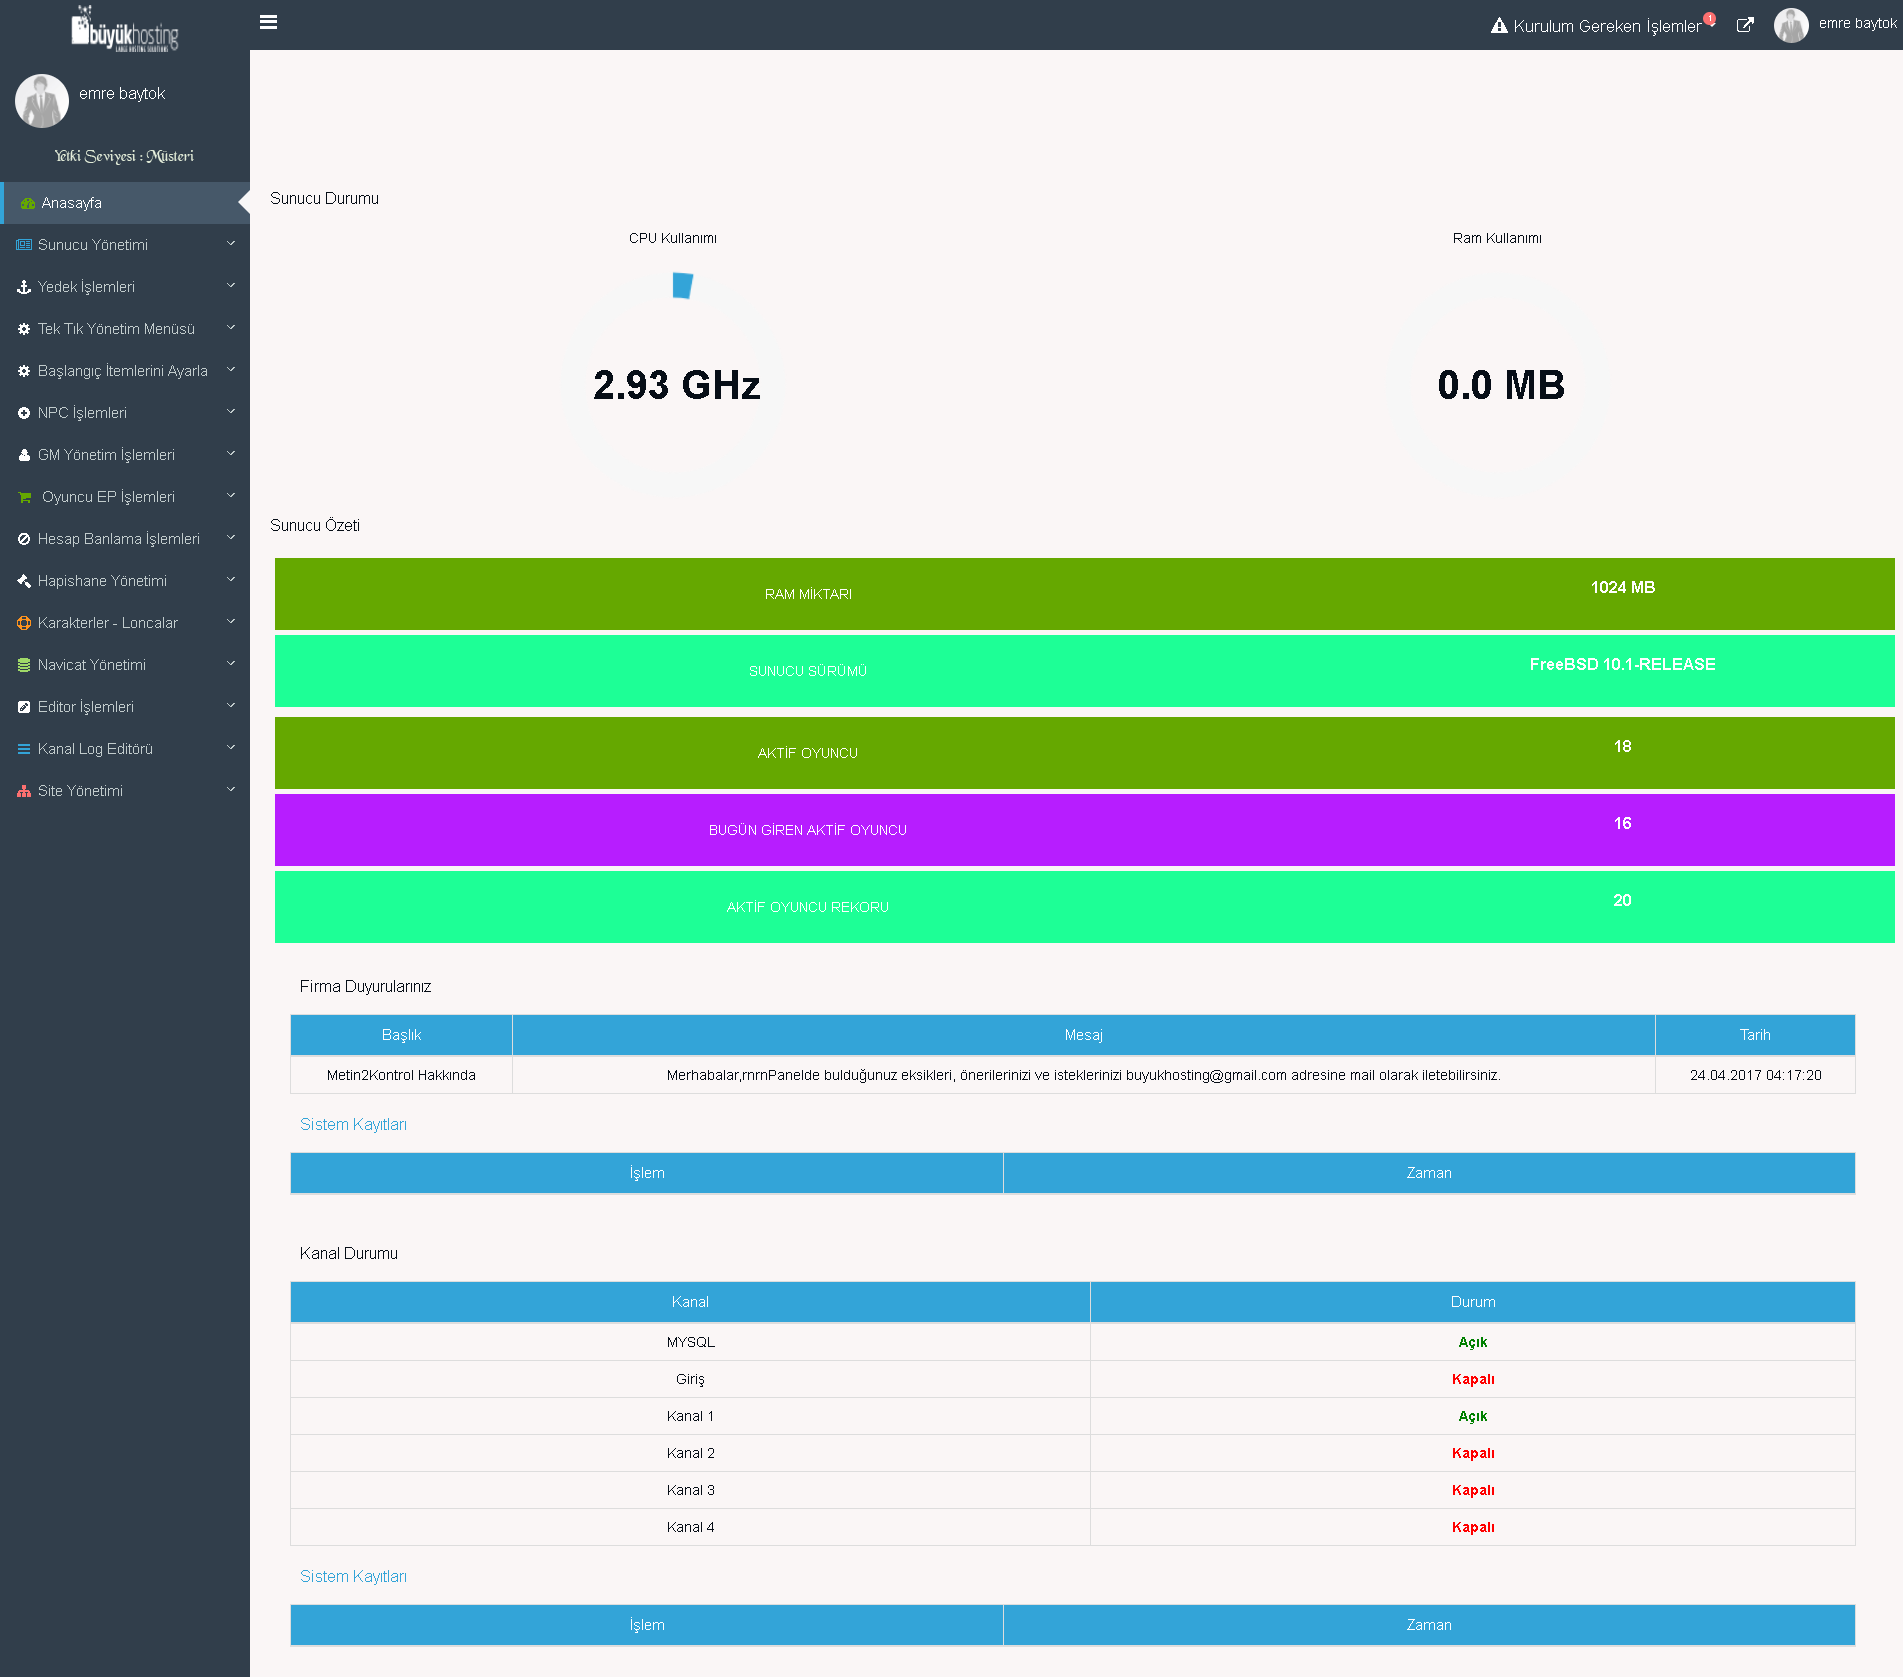Toggle the hamburger sidebar menu icon
Viewport: 1903px width, 1677px height.
click(268, 22)
